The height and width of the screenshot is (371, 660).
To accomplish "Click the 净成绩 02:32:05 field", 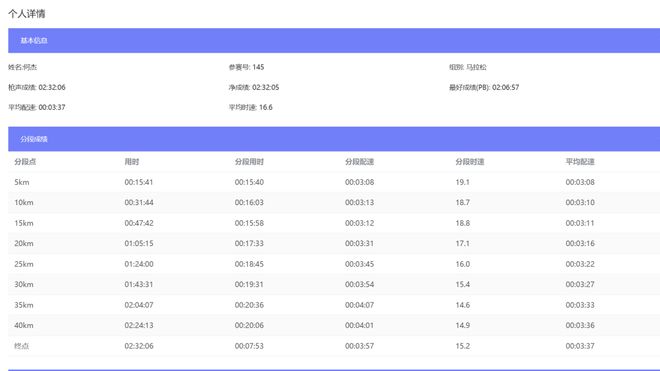I will pos(254,87).
